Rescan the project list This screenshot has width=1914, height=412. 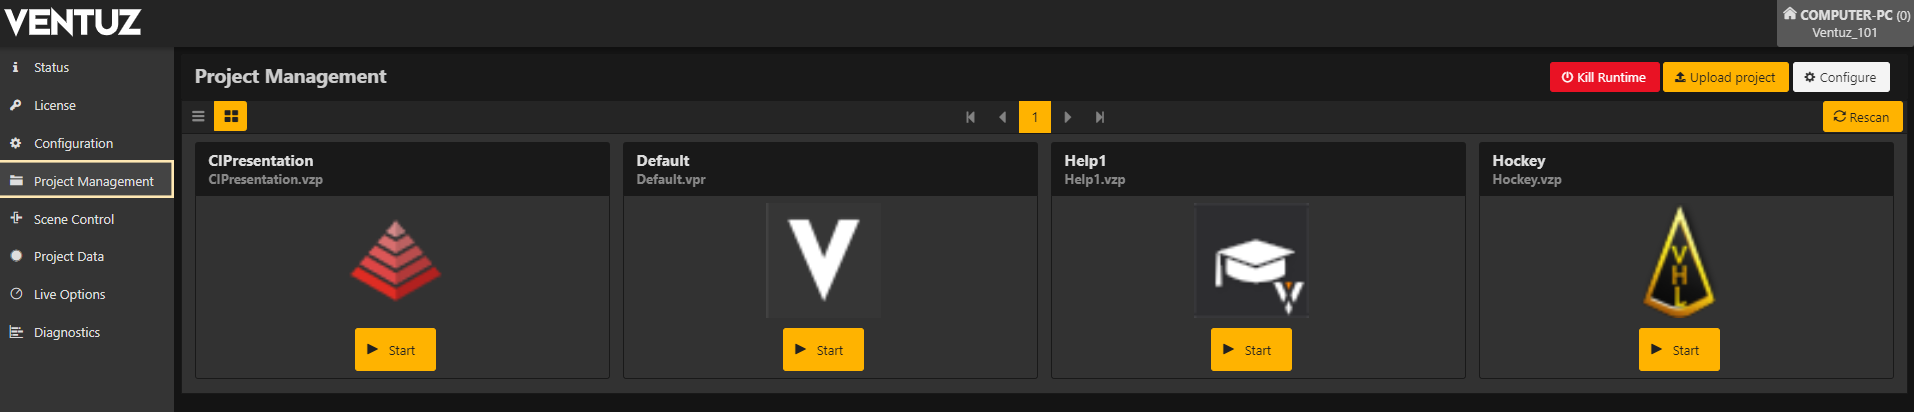[x=1861, y=117]
